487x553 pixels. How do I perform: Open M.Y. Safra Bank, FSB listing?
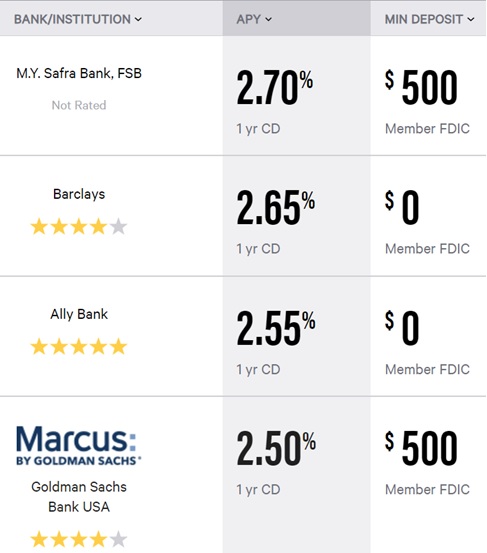click(x=79, y=73)
